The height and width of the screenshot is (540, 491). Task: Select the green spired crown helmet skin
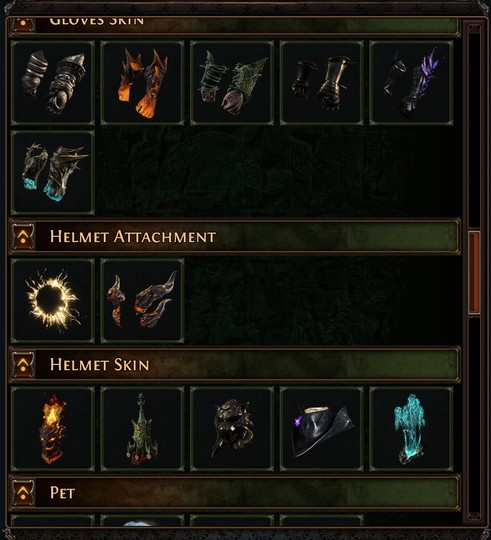pos(142,429)
